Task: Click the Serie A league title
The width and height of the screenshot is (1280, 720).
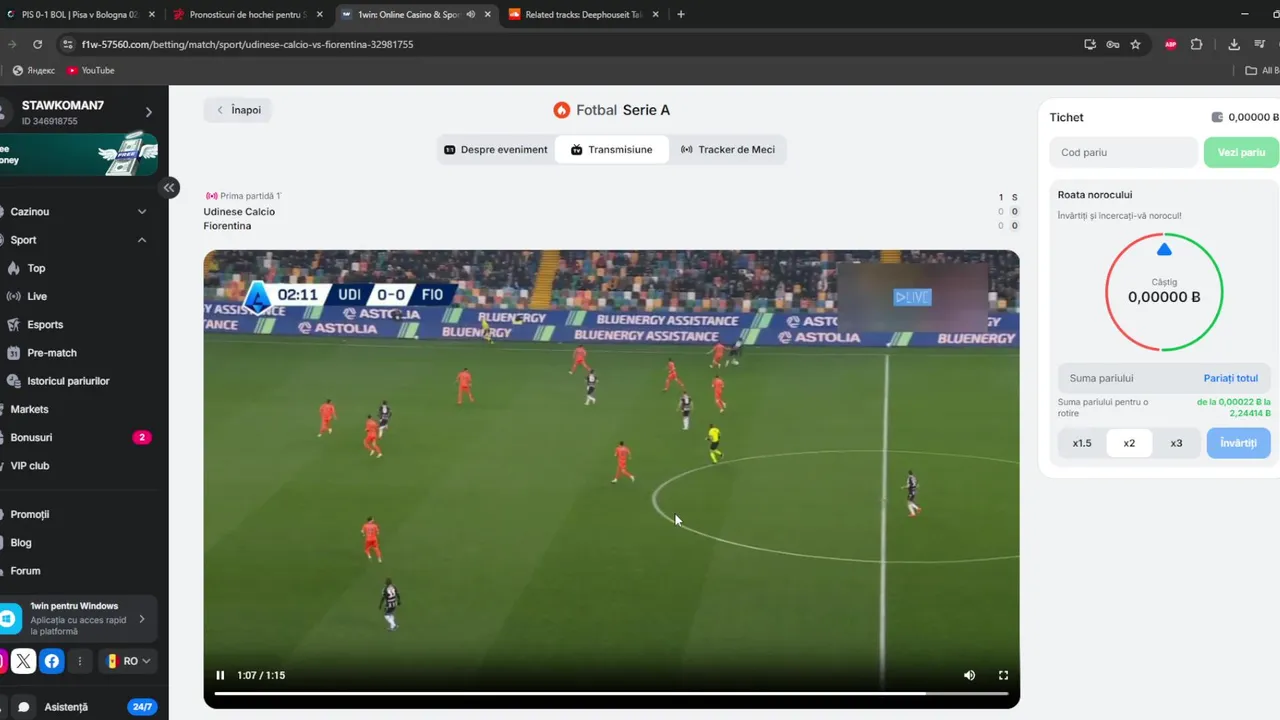Action: [x=646, y=110]
